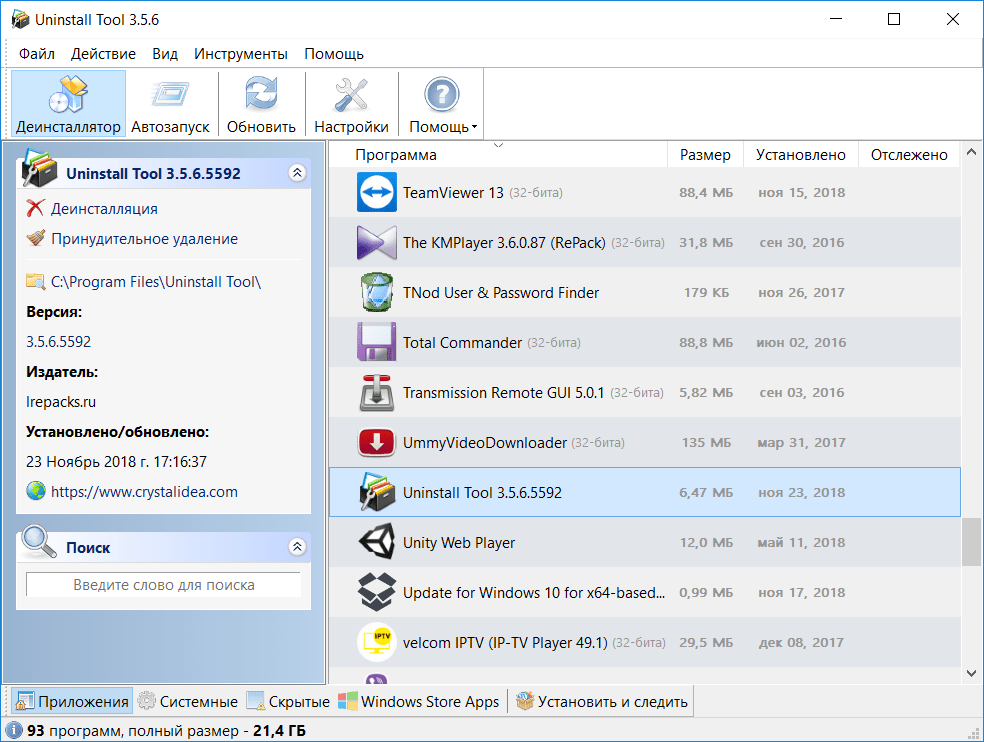The width and height of the screenshot is (984, 742).
Task: Select the UmmyVideoDownloader entry
Action: click(484, 443)
